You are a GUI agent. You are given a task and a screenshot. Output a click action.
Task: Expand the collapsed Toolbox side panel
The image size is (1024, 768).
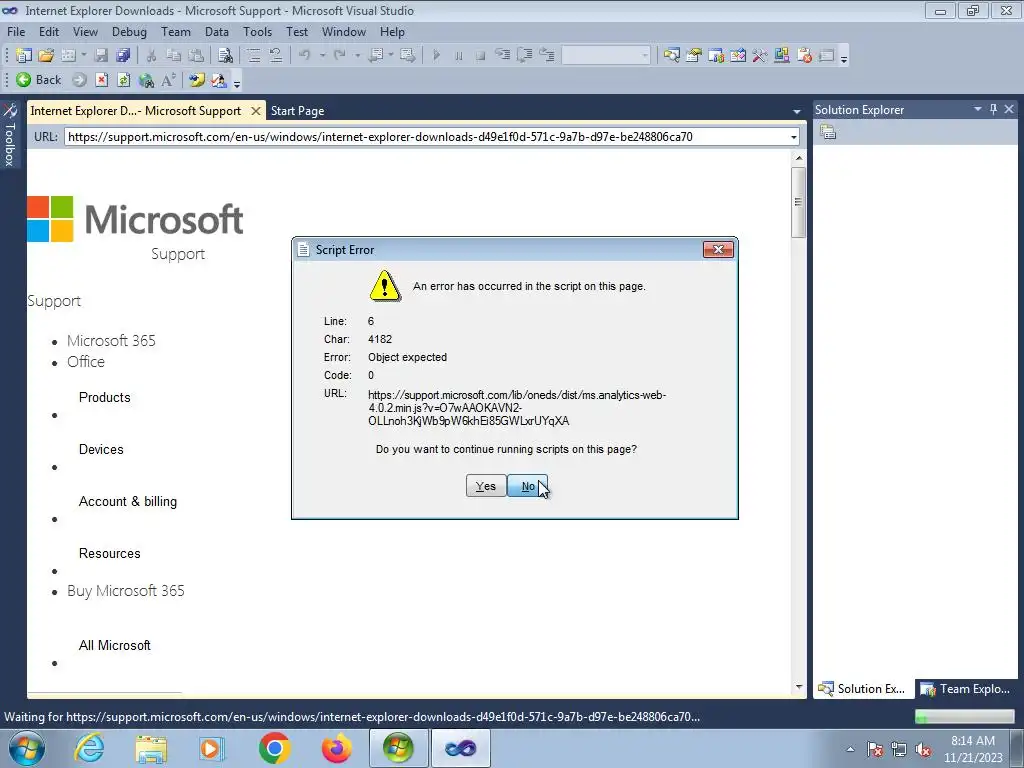point(10,135)
